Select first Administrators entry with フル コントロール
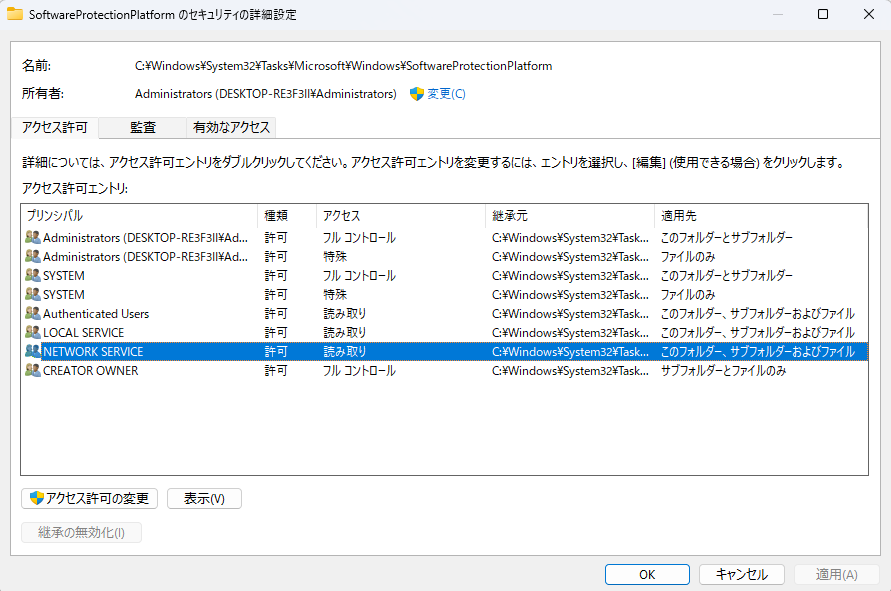891x591 pixels. point(444,238)
